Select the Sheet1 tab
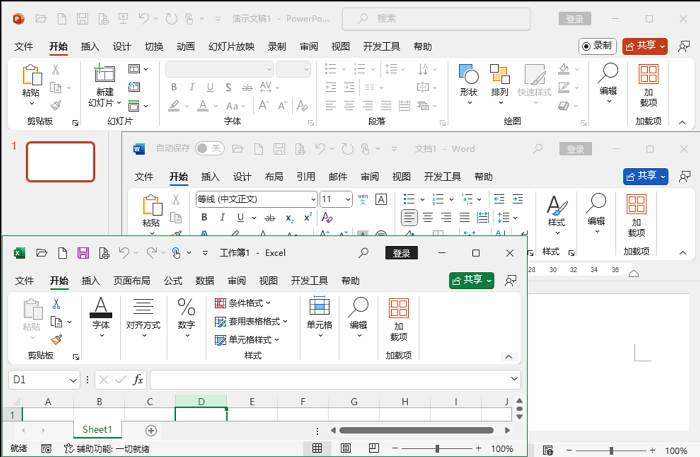This screenshot has height=457, width=700. click(97, 430)
